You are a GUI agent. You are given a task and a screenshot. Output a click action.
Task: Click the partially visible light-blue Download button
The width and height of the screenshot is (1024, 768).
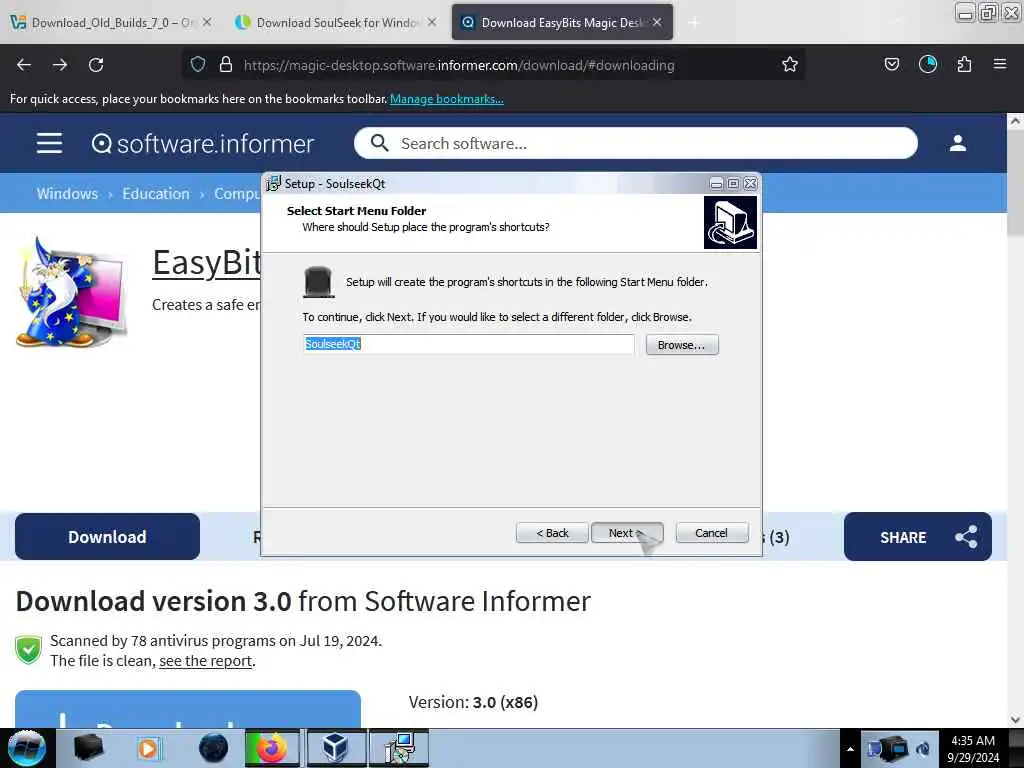(x=188, y=709)
